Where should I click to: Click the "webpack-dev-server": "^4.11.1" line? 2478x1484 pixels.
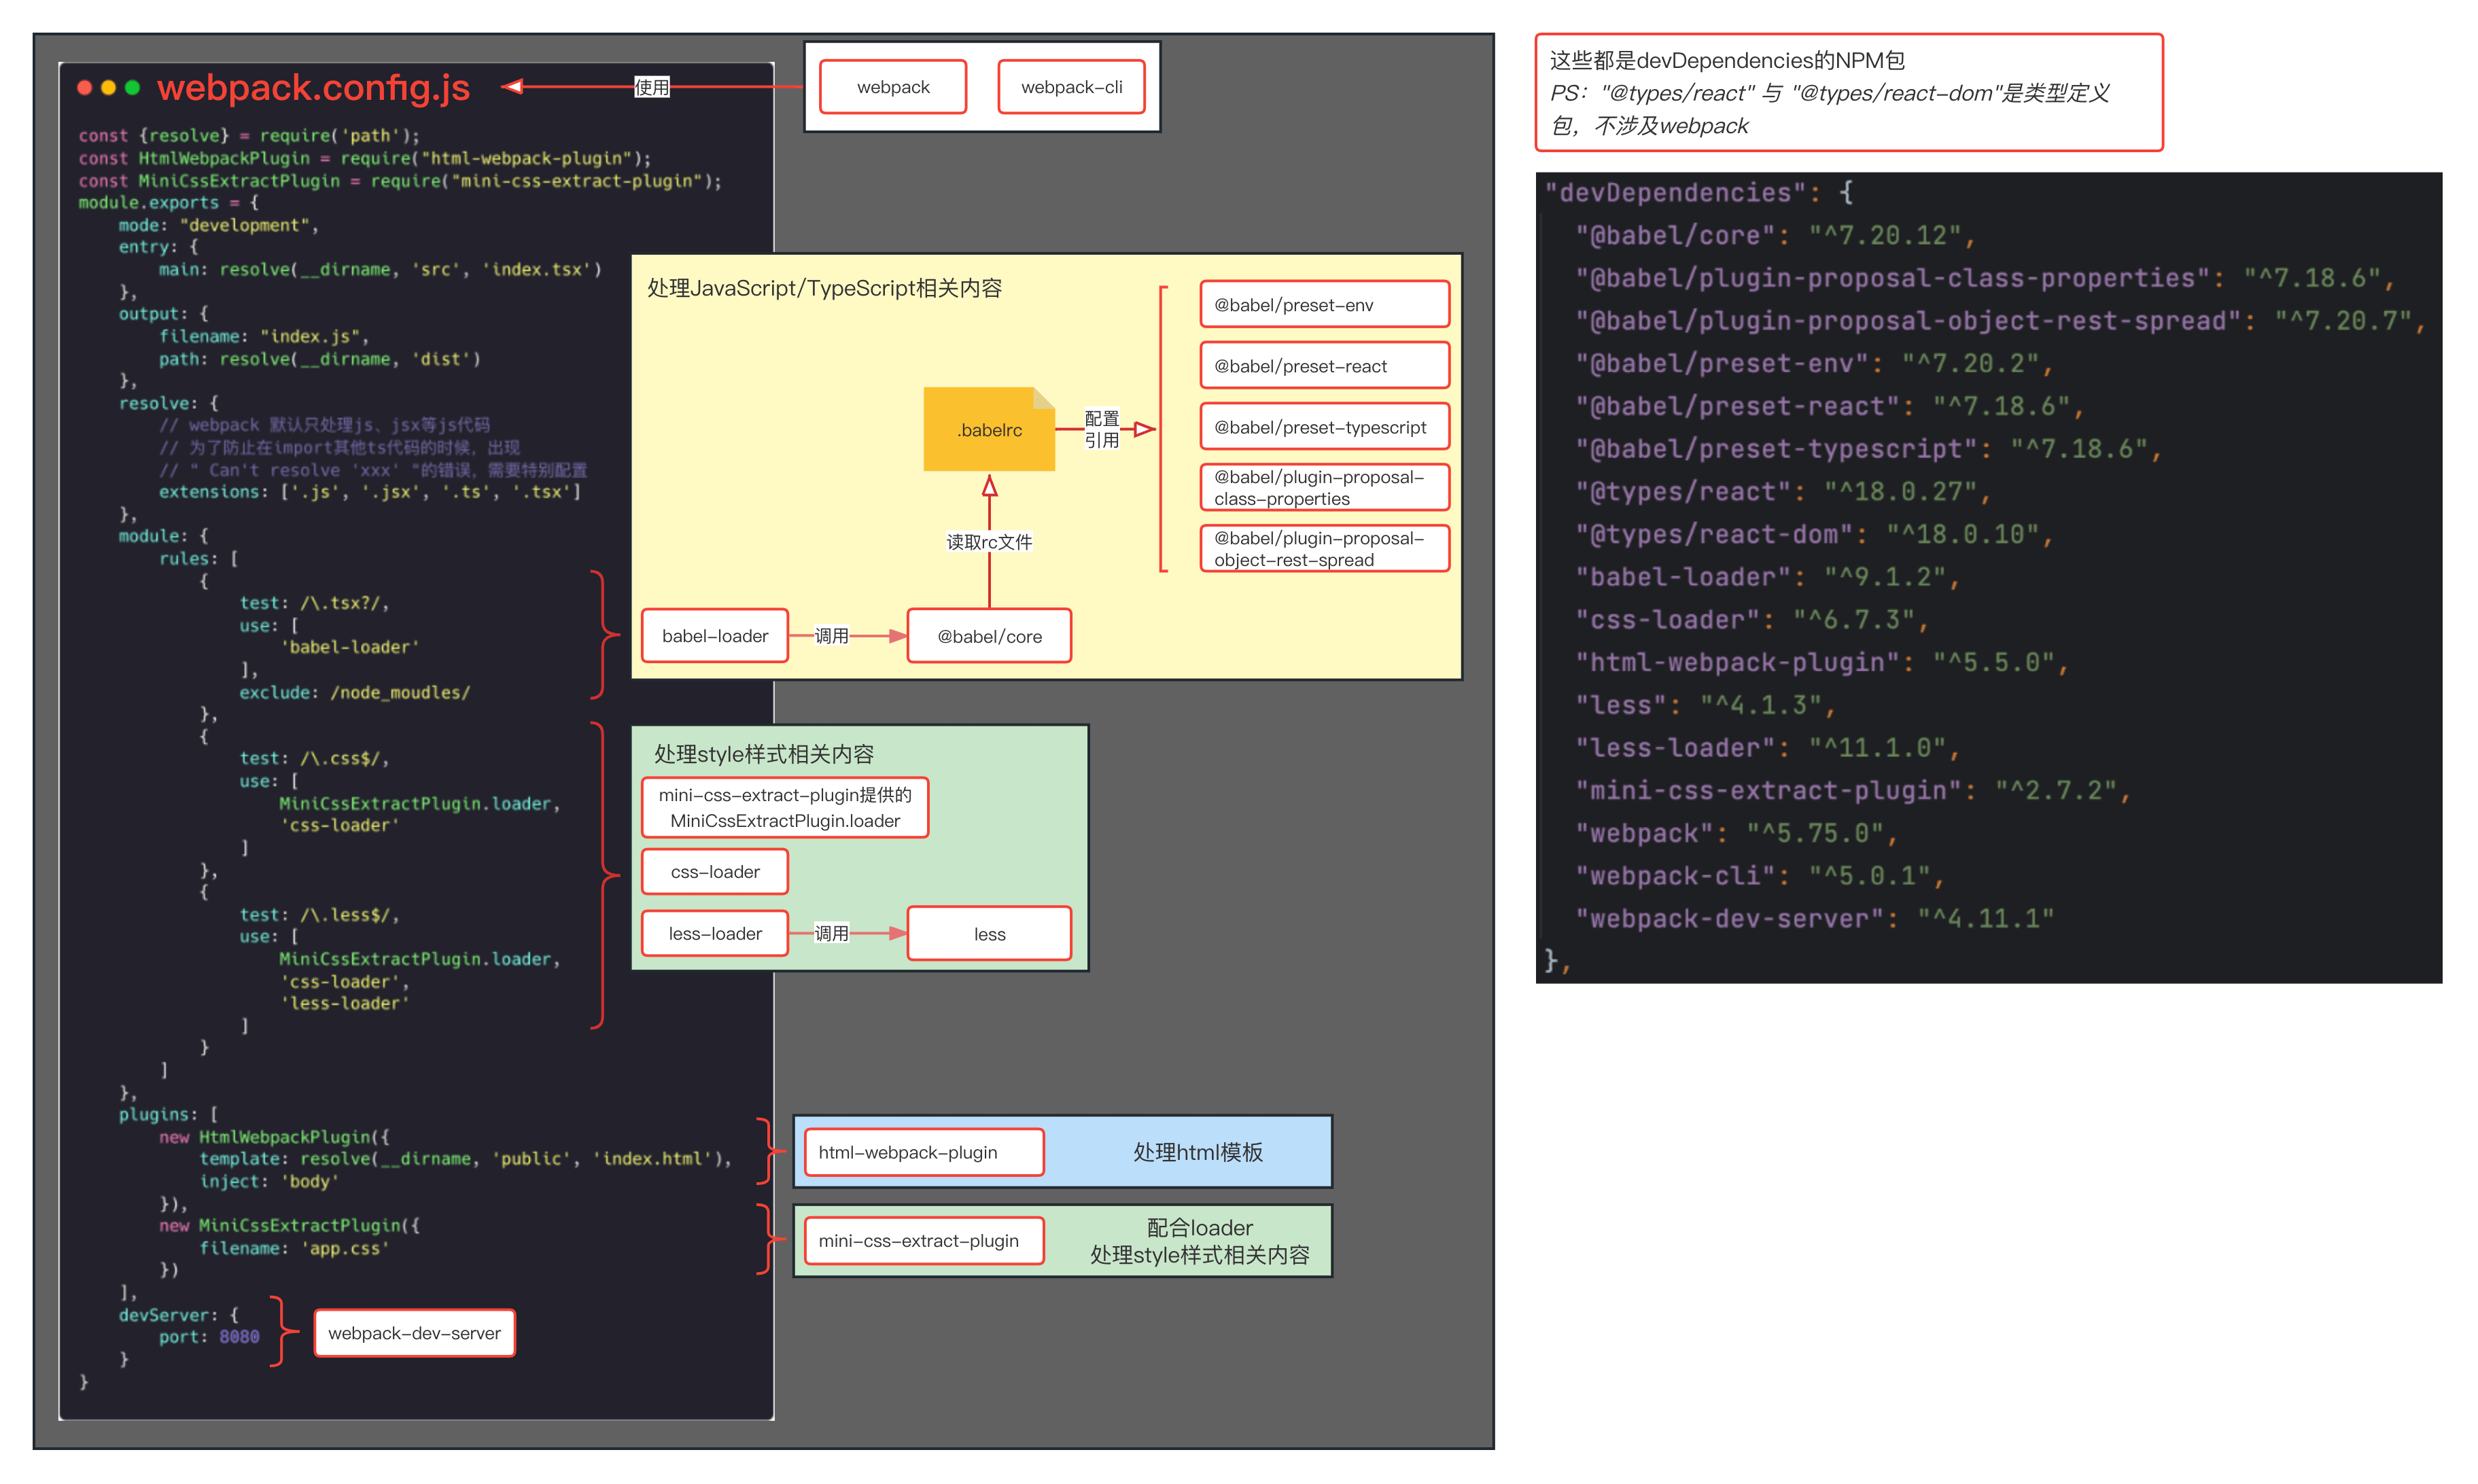[x=1814, y=918]
